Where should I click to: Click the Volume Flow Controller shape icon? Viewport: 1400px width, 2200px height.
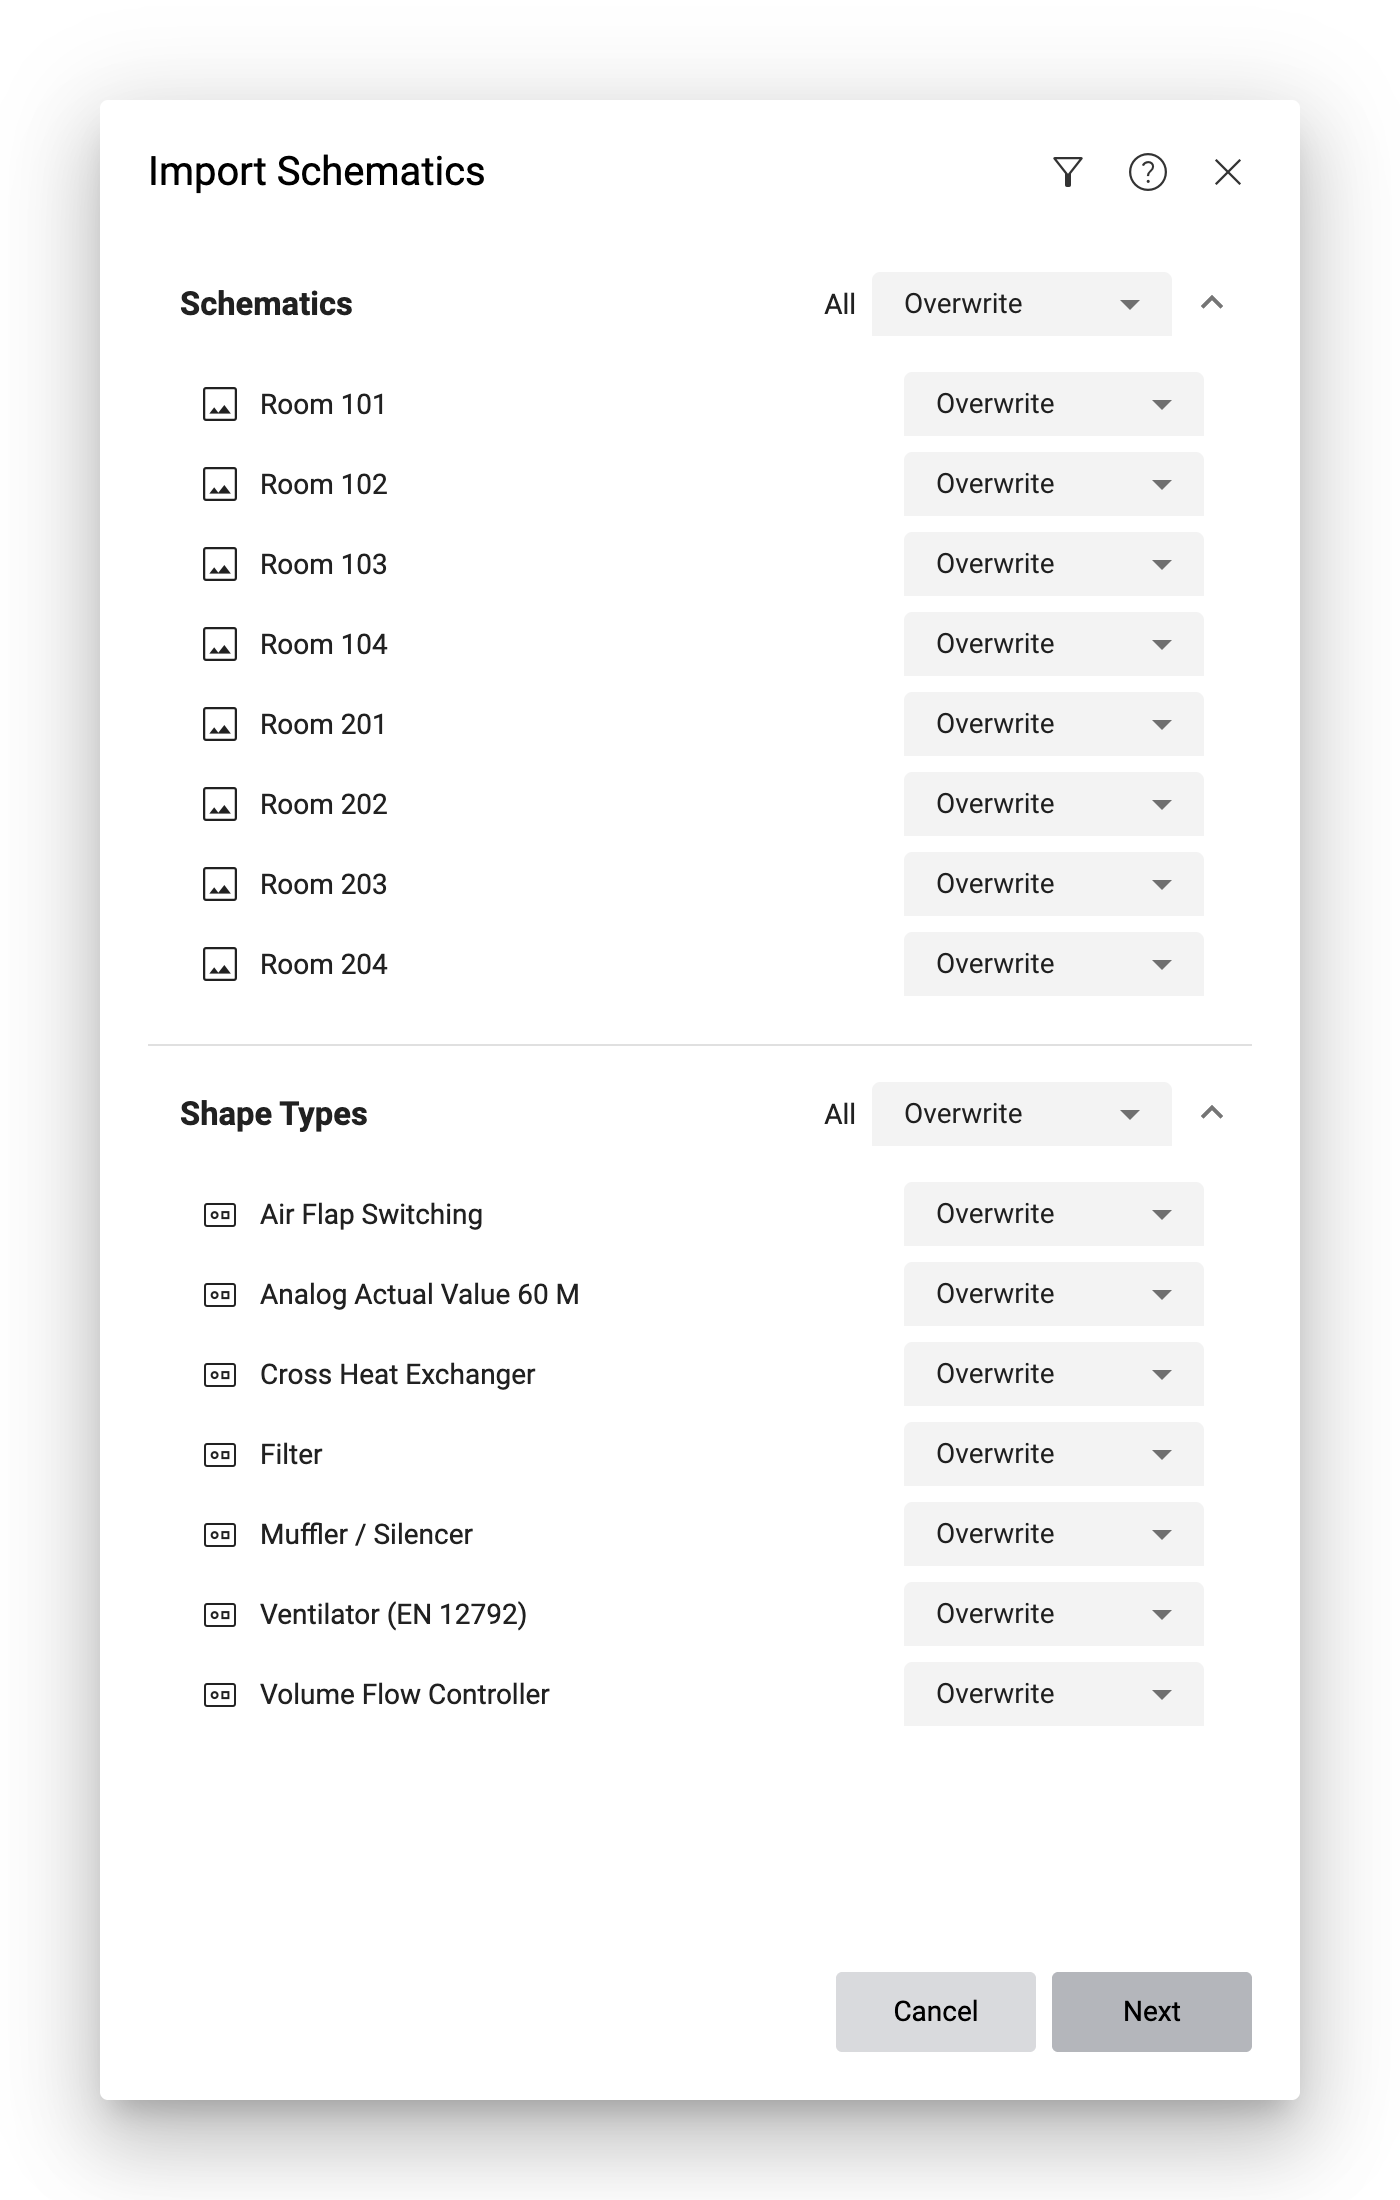pos(220,1695)
